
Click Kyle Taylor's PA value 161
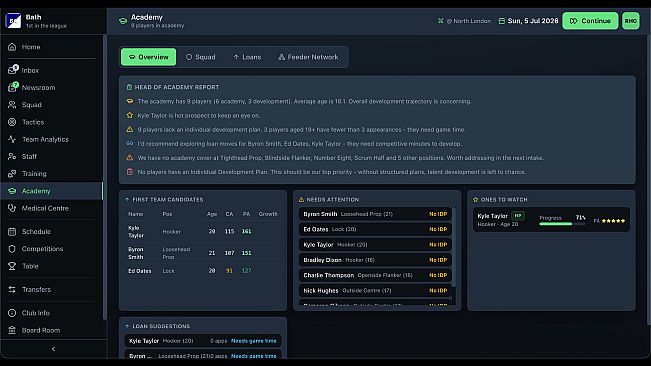tap(246, 232)
